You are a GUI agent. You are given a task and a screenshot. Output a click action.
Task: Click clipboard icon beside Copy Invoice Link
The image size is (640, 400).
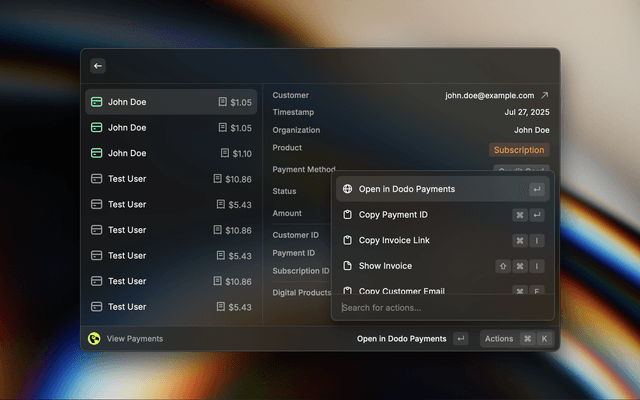pyautogui.click(x=347, y=240)
